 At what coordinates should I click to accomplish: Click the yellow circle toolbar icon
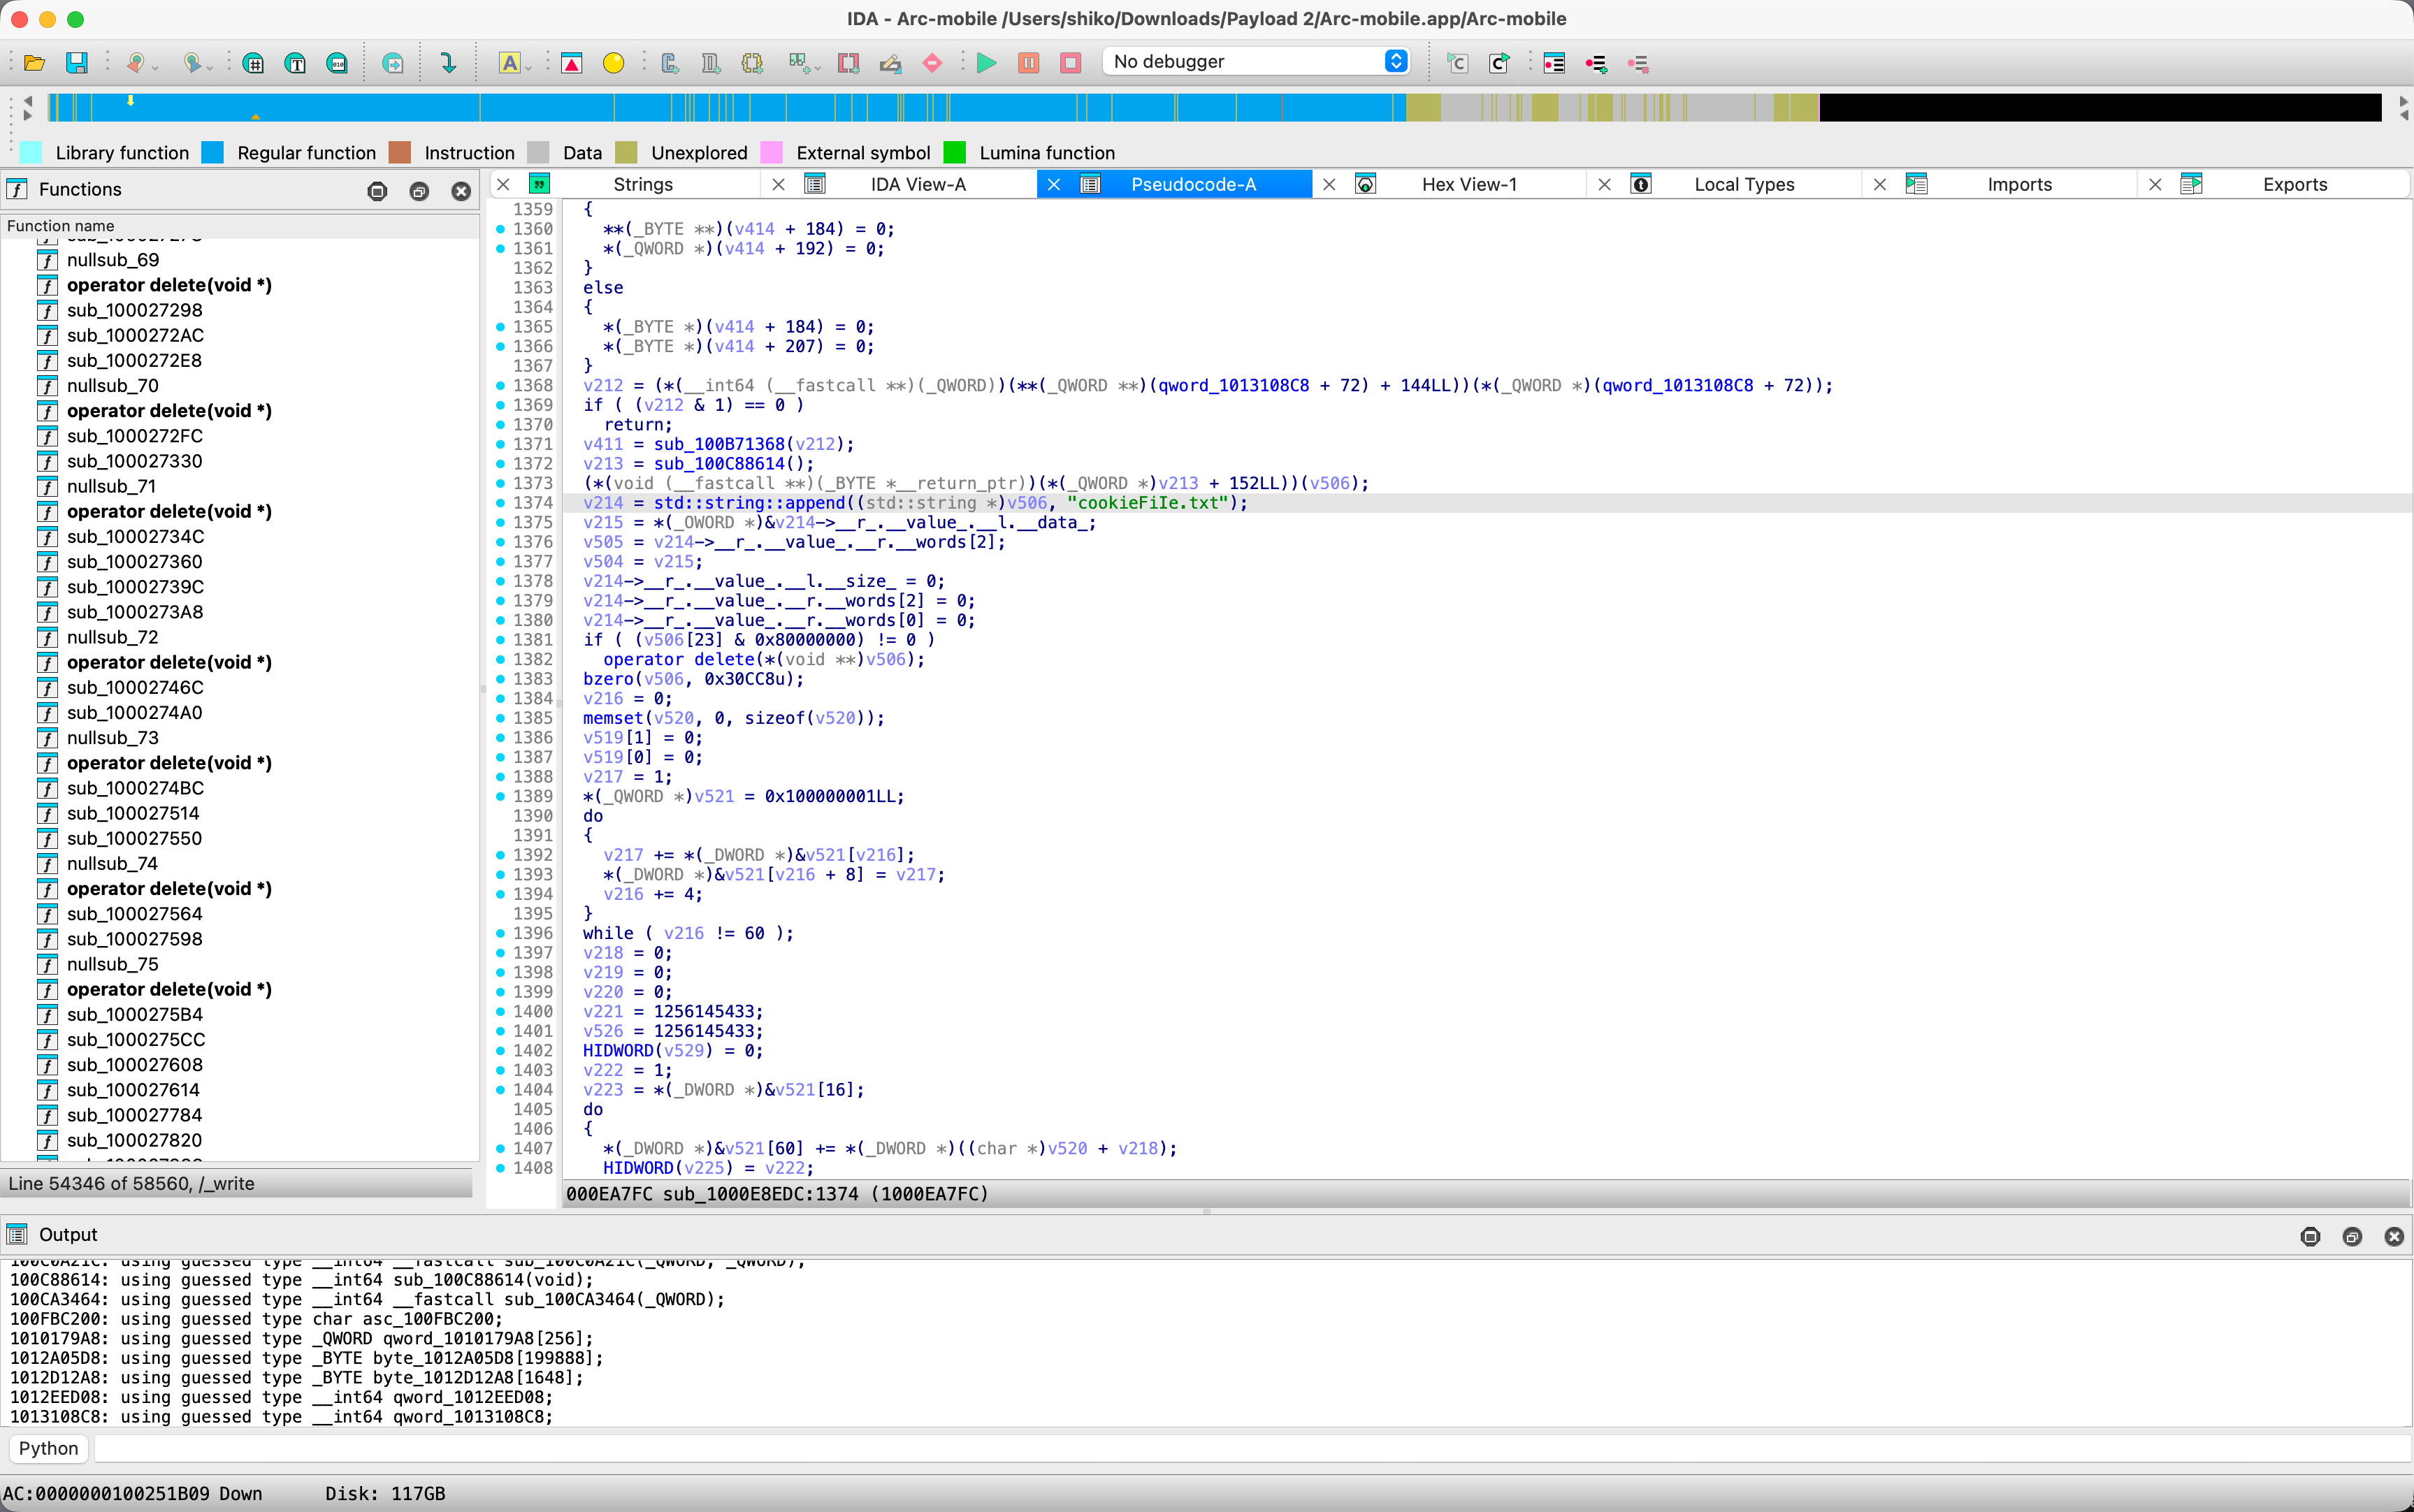pos(613,63)
